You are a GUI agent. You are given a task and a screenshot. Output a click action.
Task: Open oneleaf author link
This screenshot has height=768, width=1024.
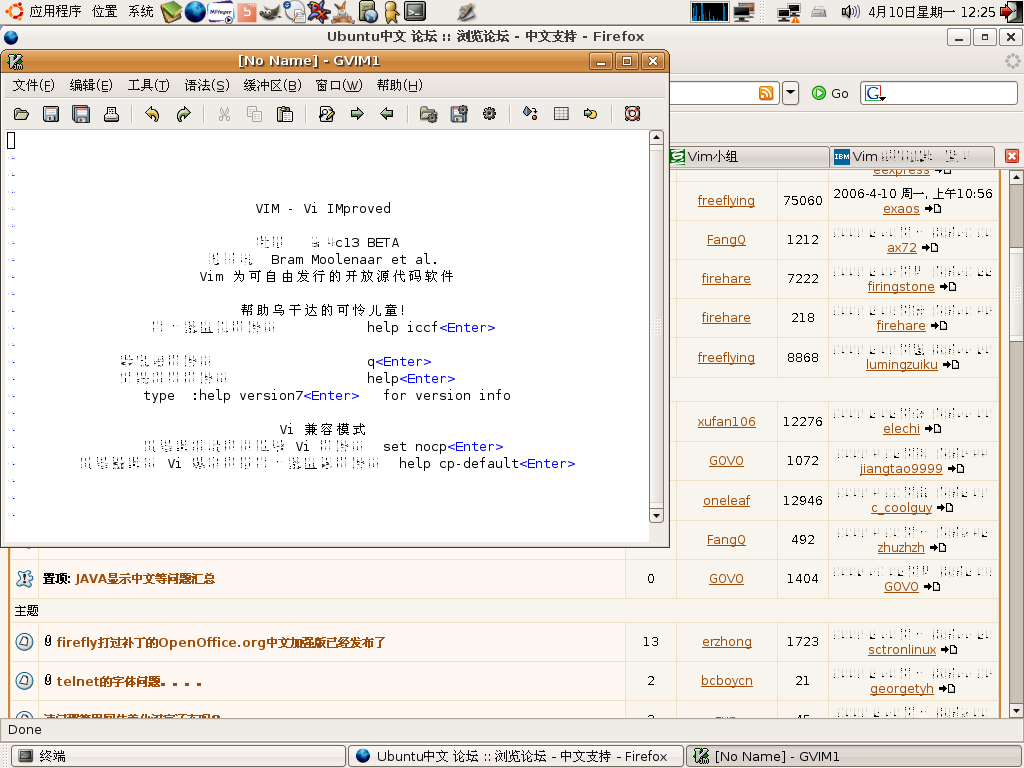(726, 500)
